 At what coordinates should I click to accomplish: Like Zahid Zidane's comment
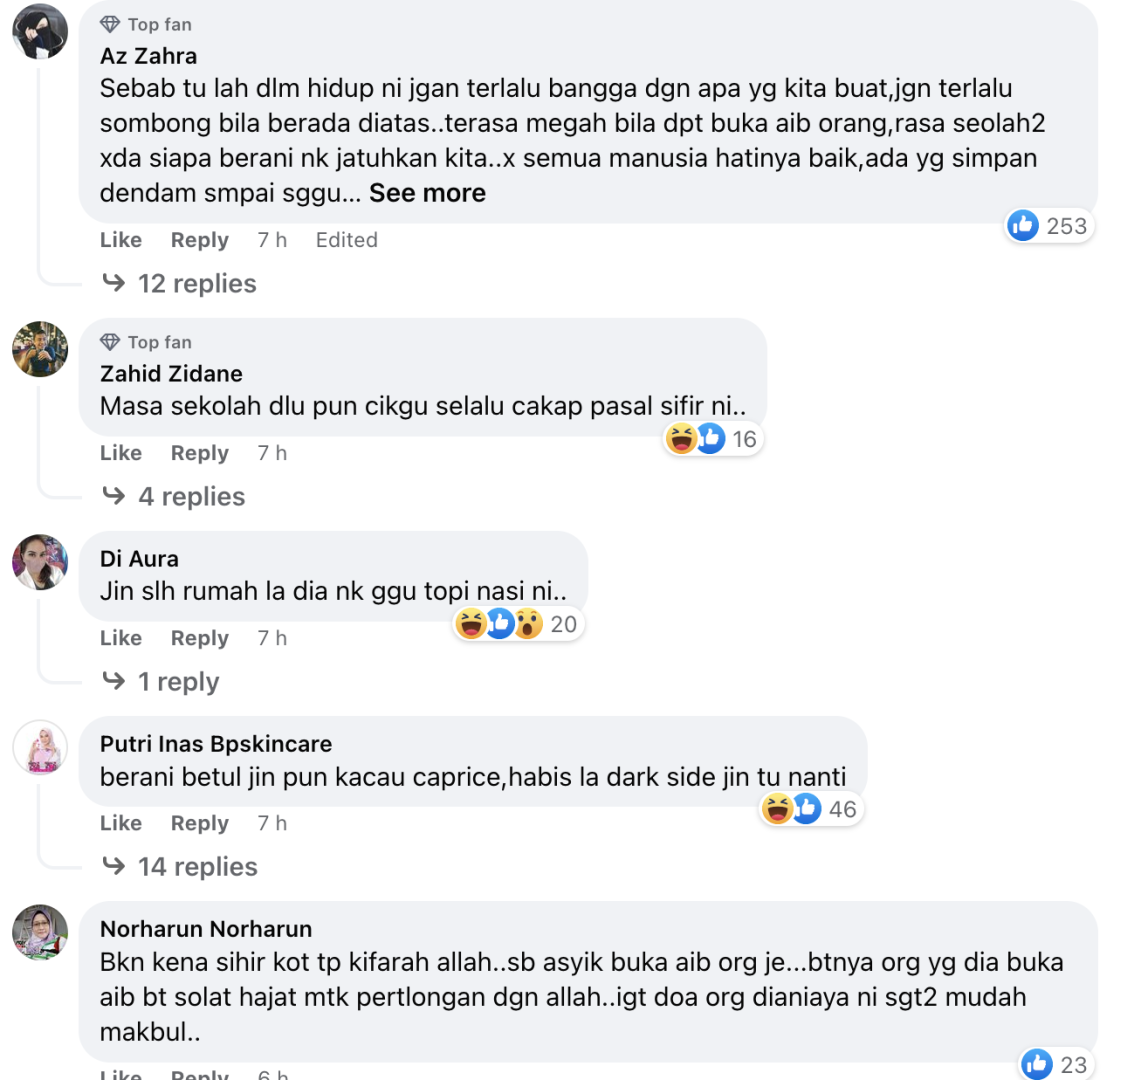click(121, 453)
